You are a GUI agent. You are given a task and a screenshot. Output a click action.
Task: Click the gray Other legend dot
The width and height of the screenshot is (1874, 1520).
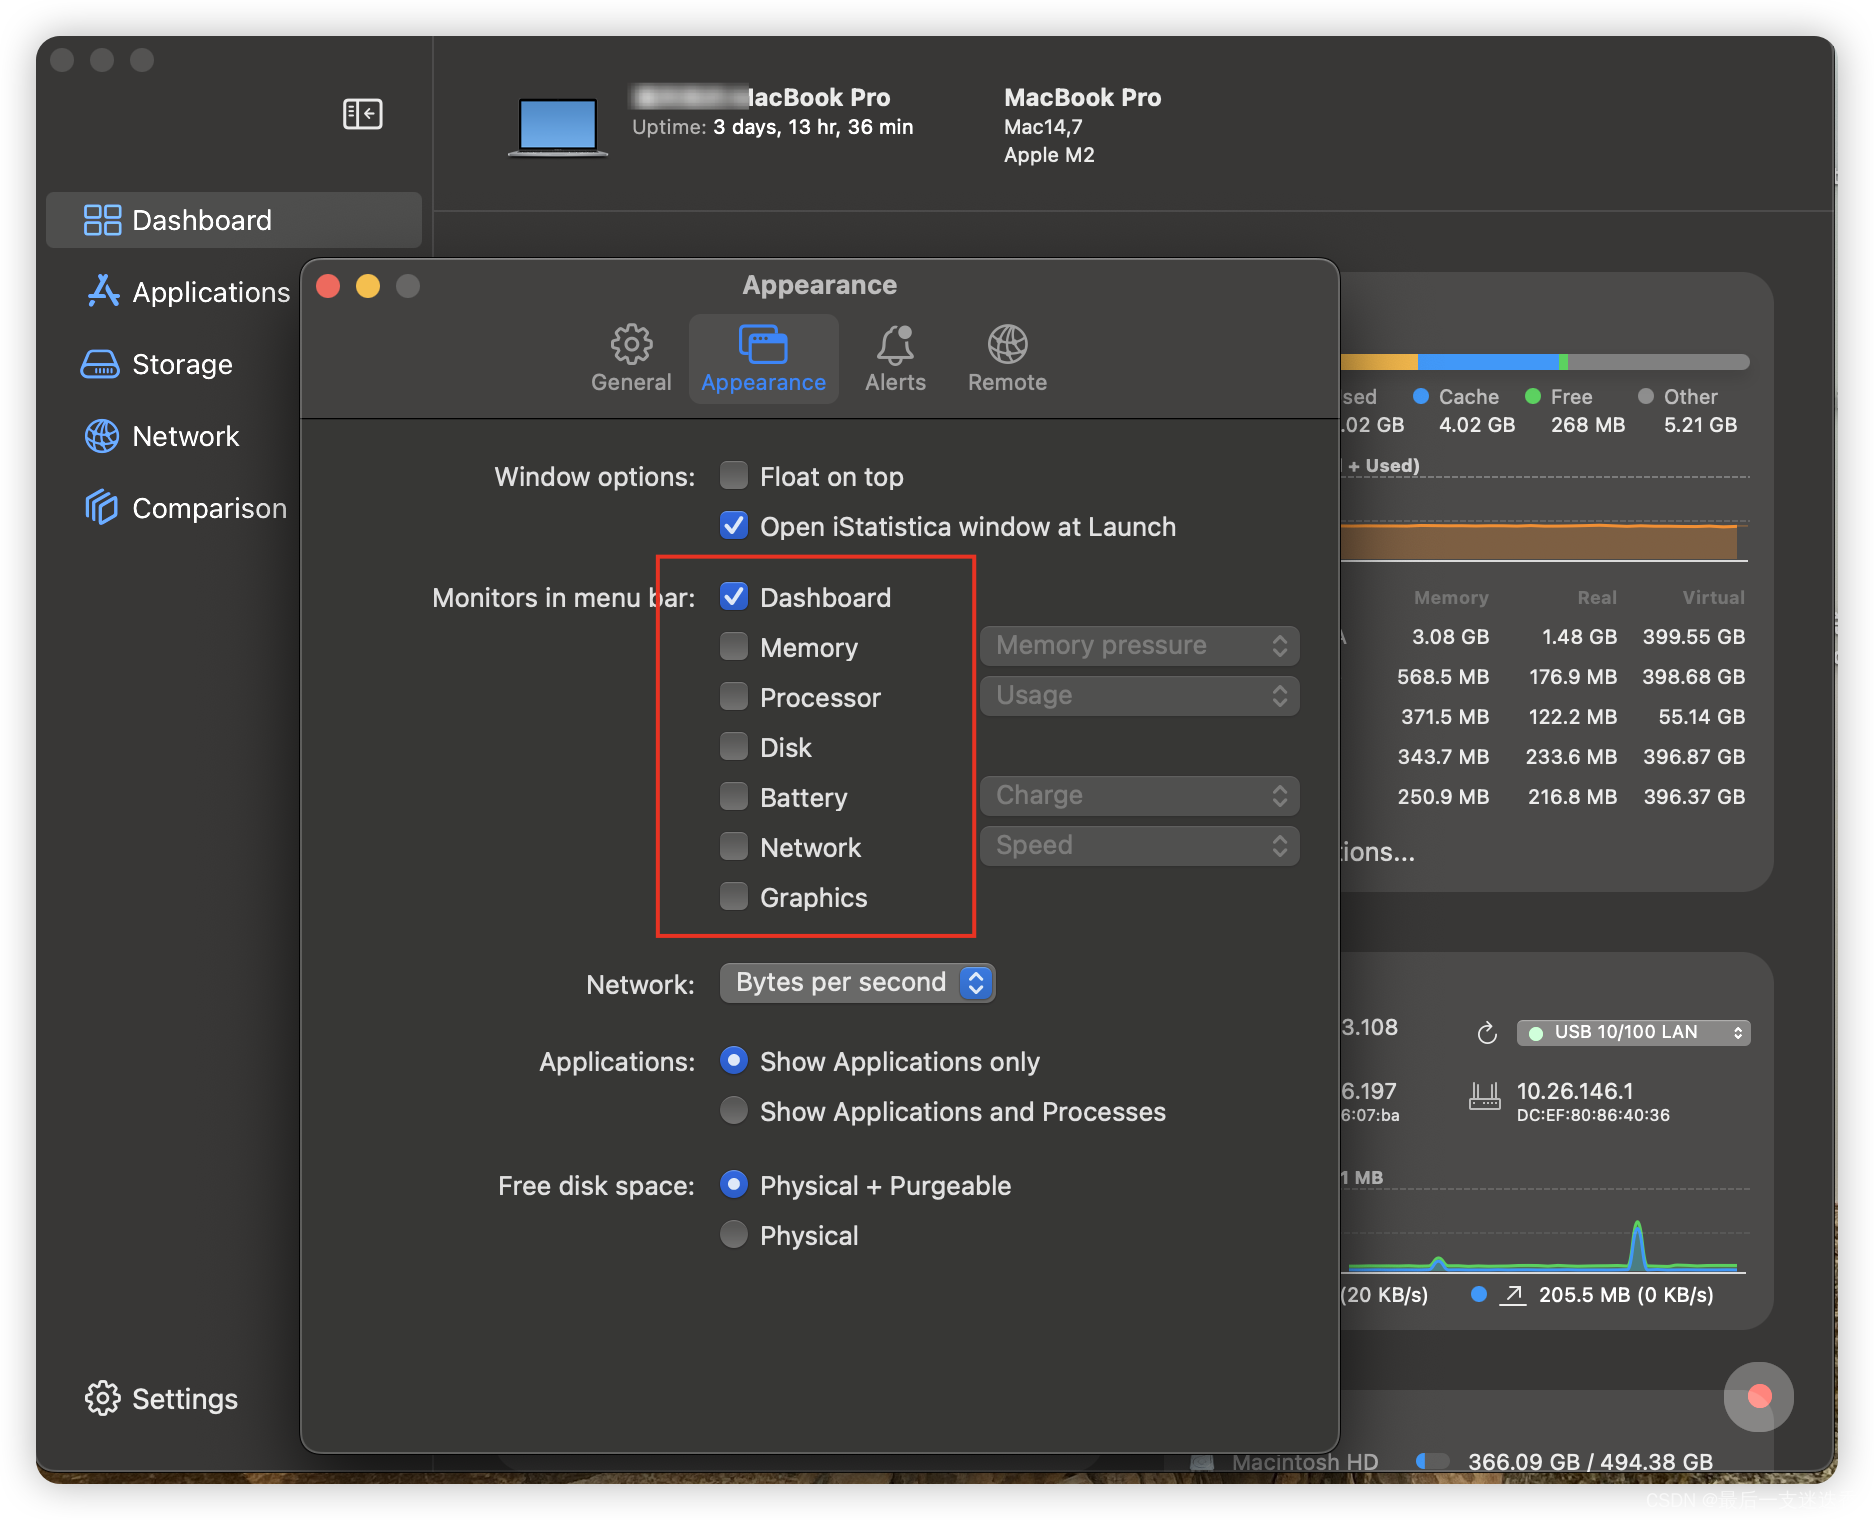pos(1646,396)
